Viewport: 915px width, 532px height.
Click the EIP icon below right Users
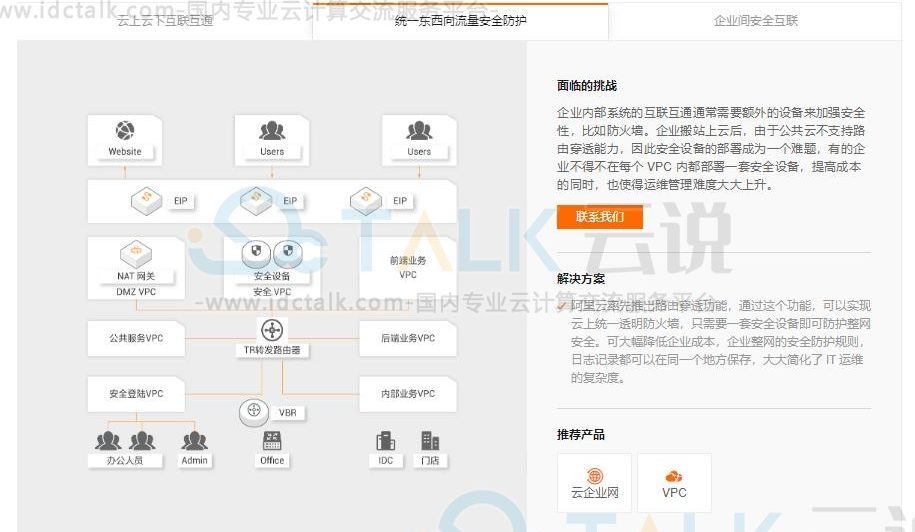366,200
